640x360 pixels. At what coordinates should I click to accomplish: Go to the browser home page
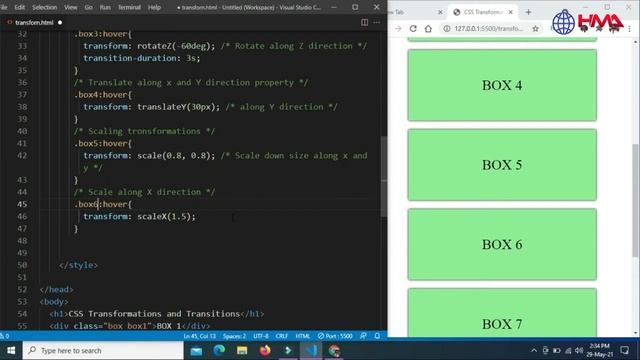click(428, 29)
